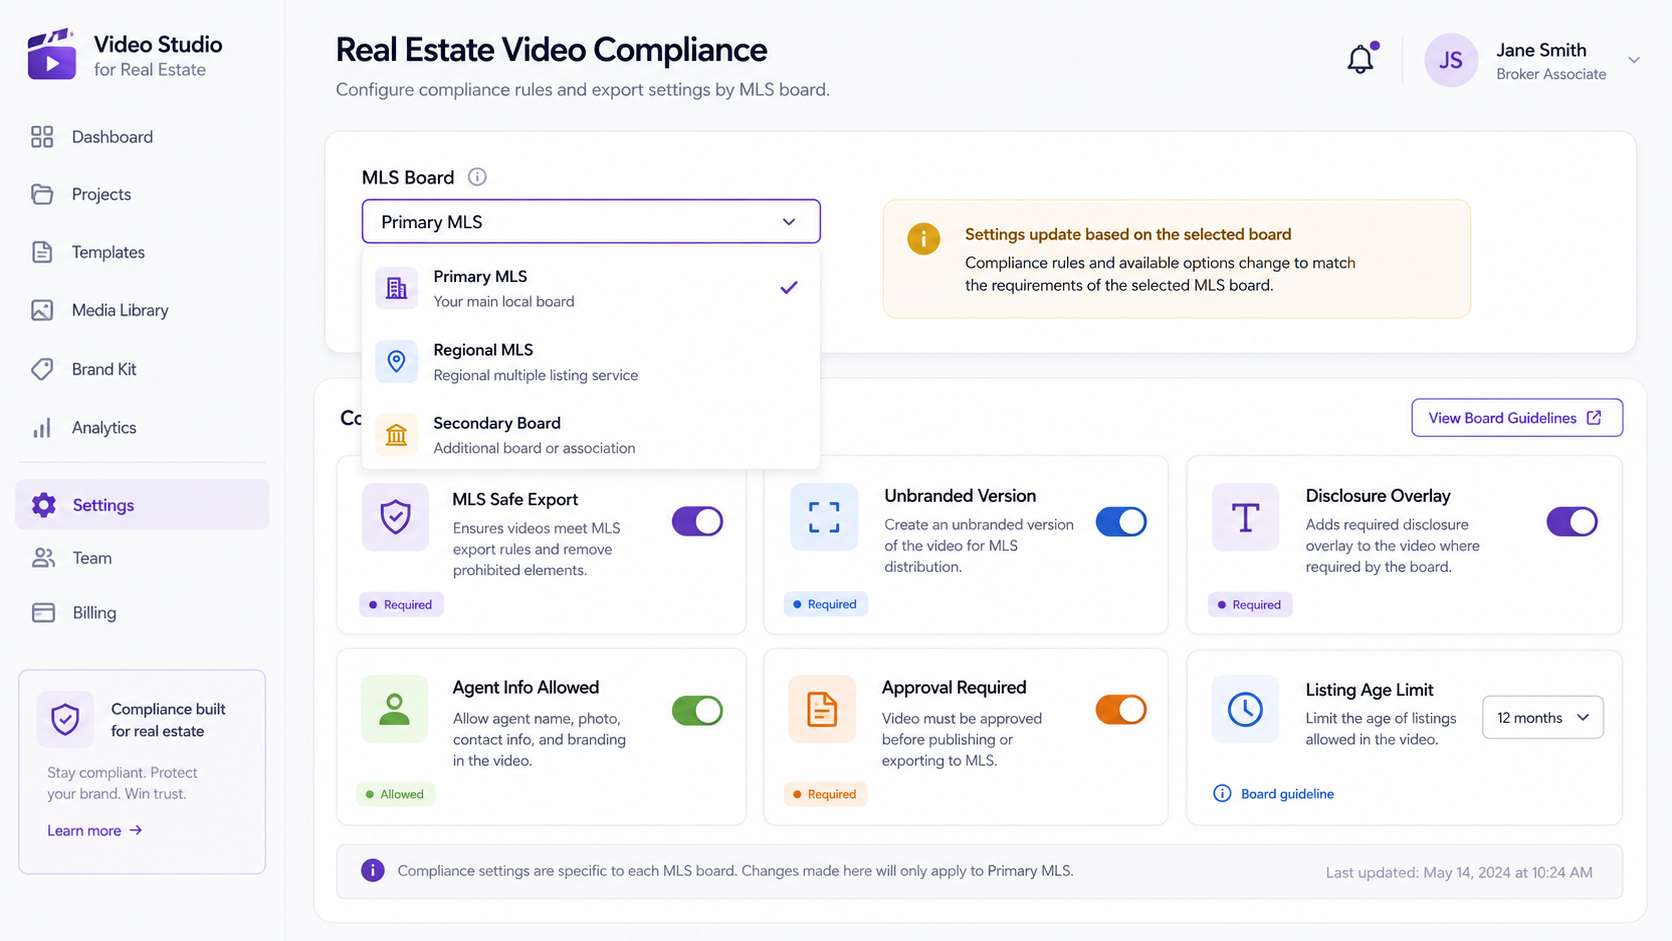Click the Primary MLS building icon

pyautogui.click(x=397, y=288)
